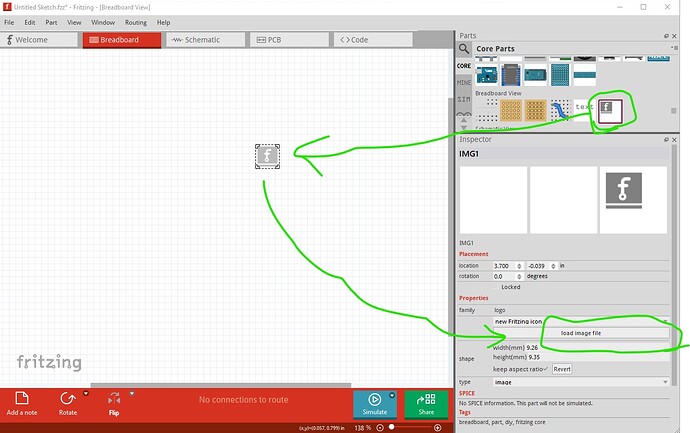Click the Inspector vertical scrollbar
Viewport: 690px width, 433px height.
[673, 264]
